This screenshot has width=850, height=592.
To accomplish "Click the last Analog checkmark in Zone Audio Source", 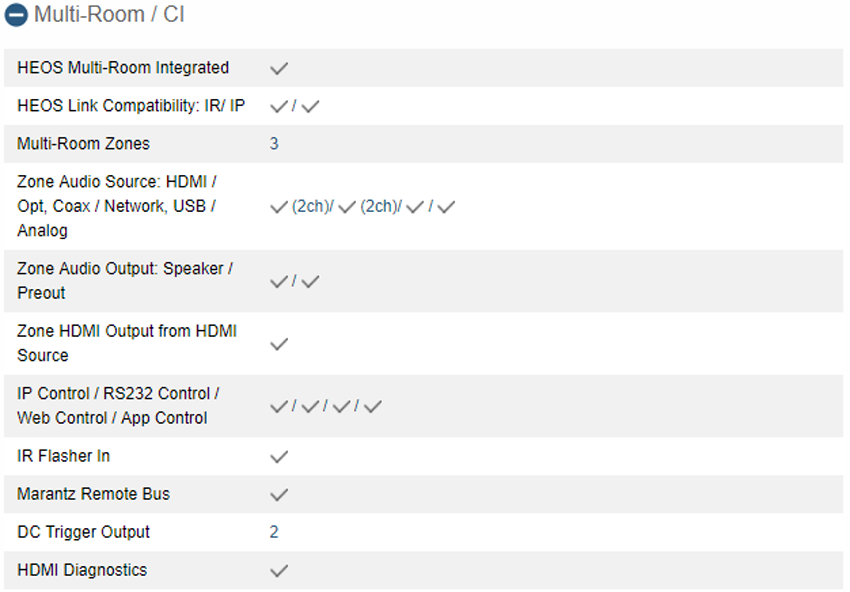I will [x=446, y=207].
